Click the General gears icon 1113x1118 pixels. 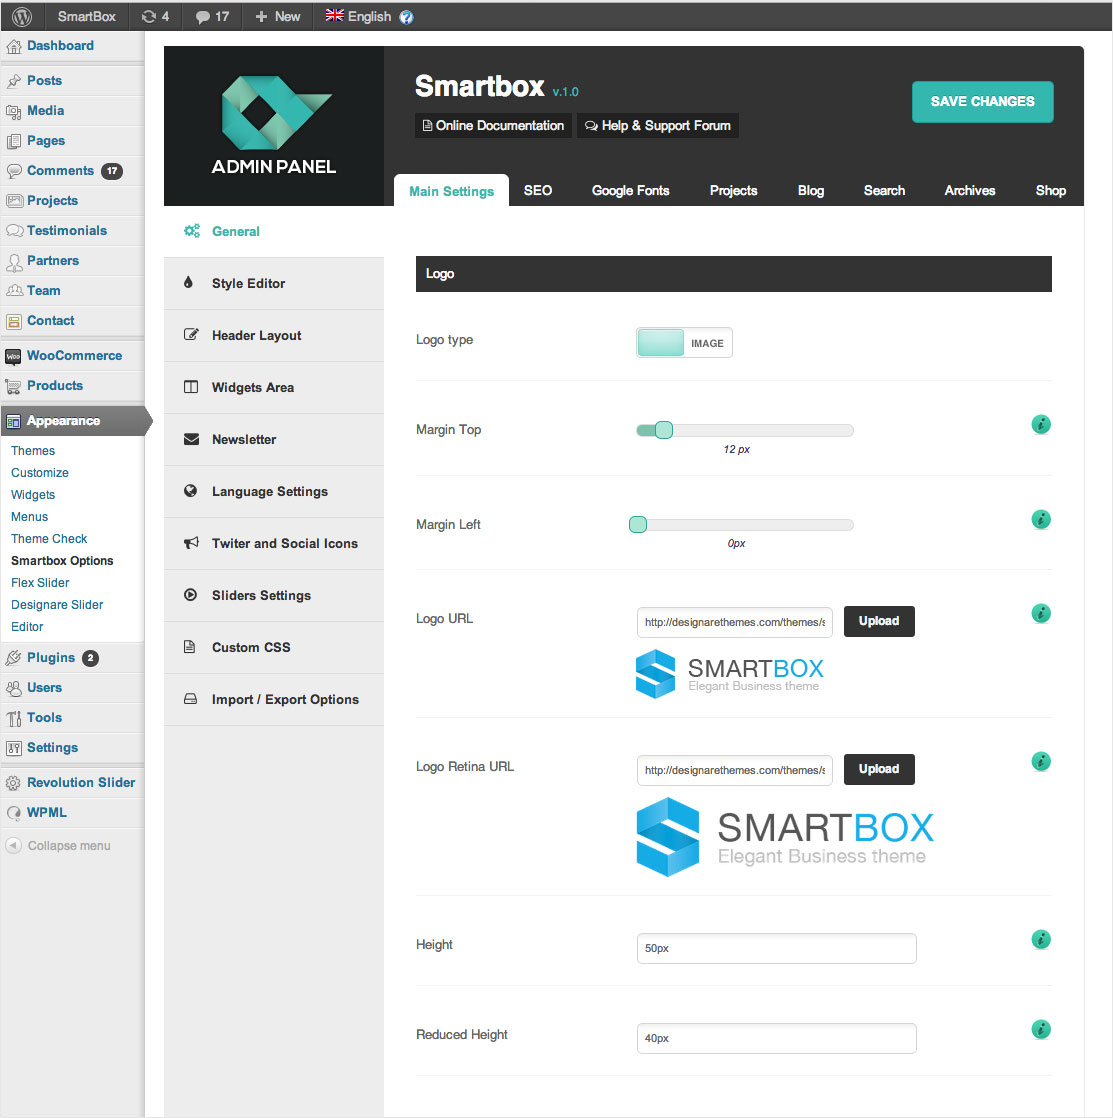click(x=192, y=230)
